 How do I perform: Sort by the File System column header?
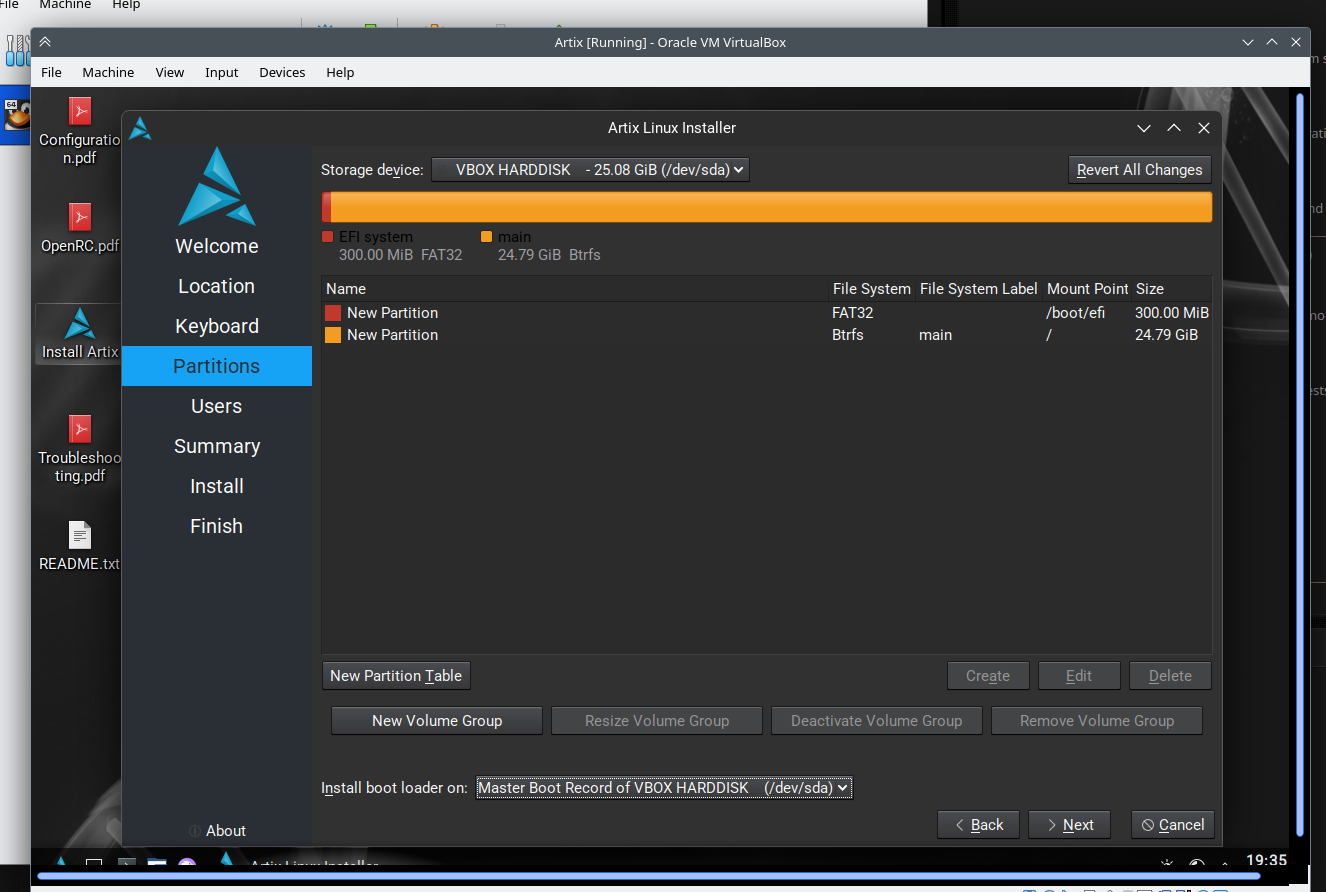[x=872, y=289]
